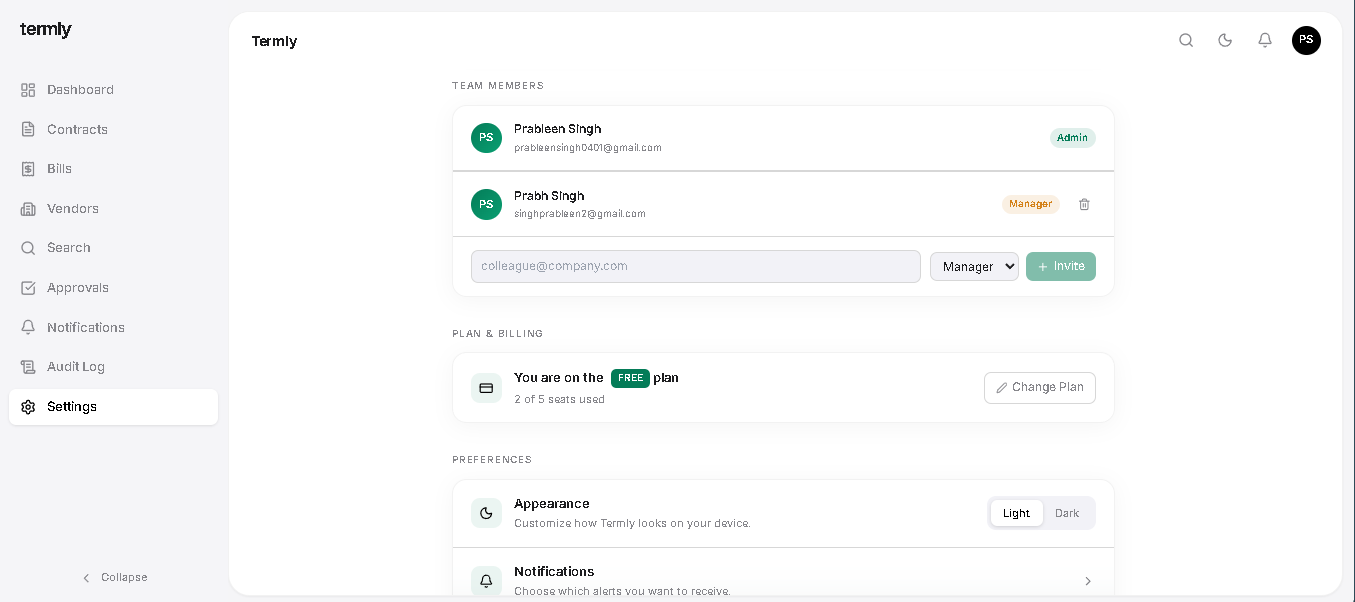Click the Contracts document icon

click(x=28, y=129)
